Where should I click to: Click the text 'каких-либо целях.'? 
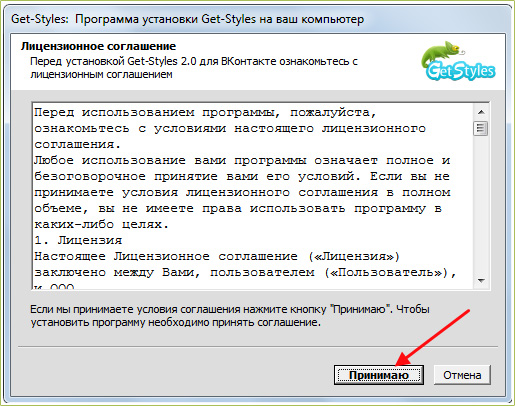click(101, 224)
